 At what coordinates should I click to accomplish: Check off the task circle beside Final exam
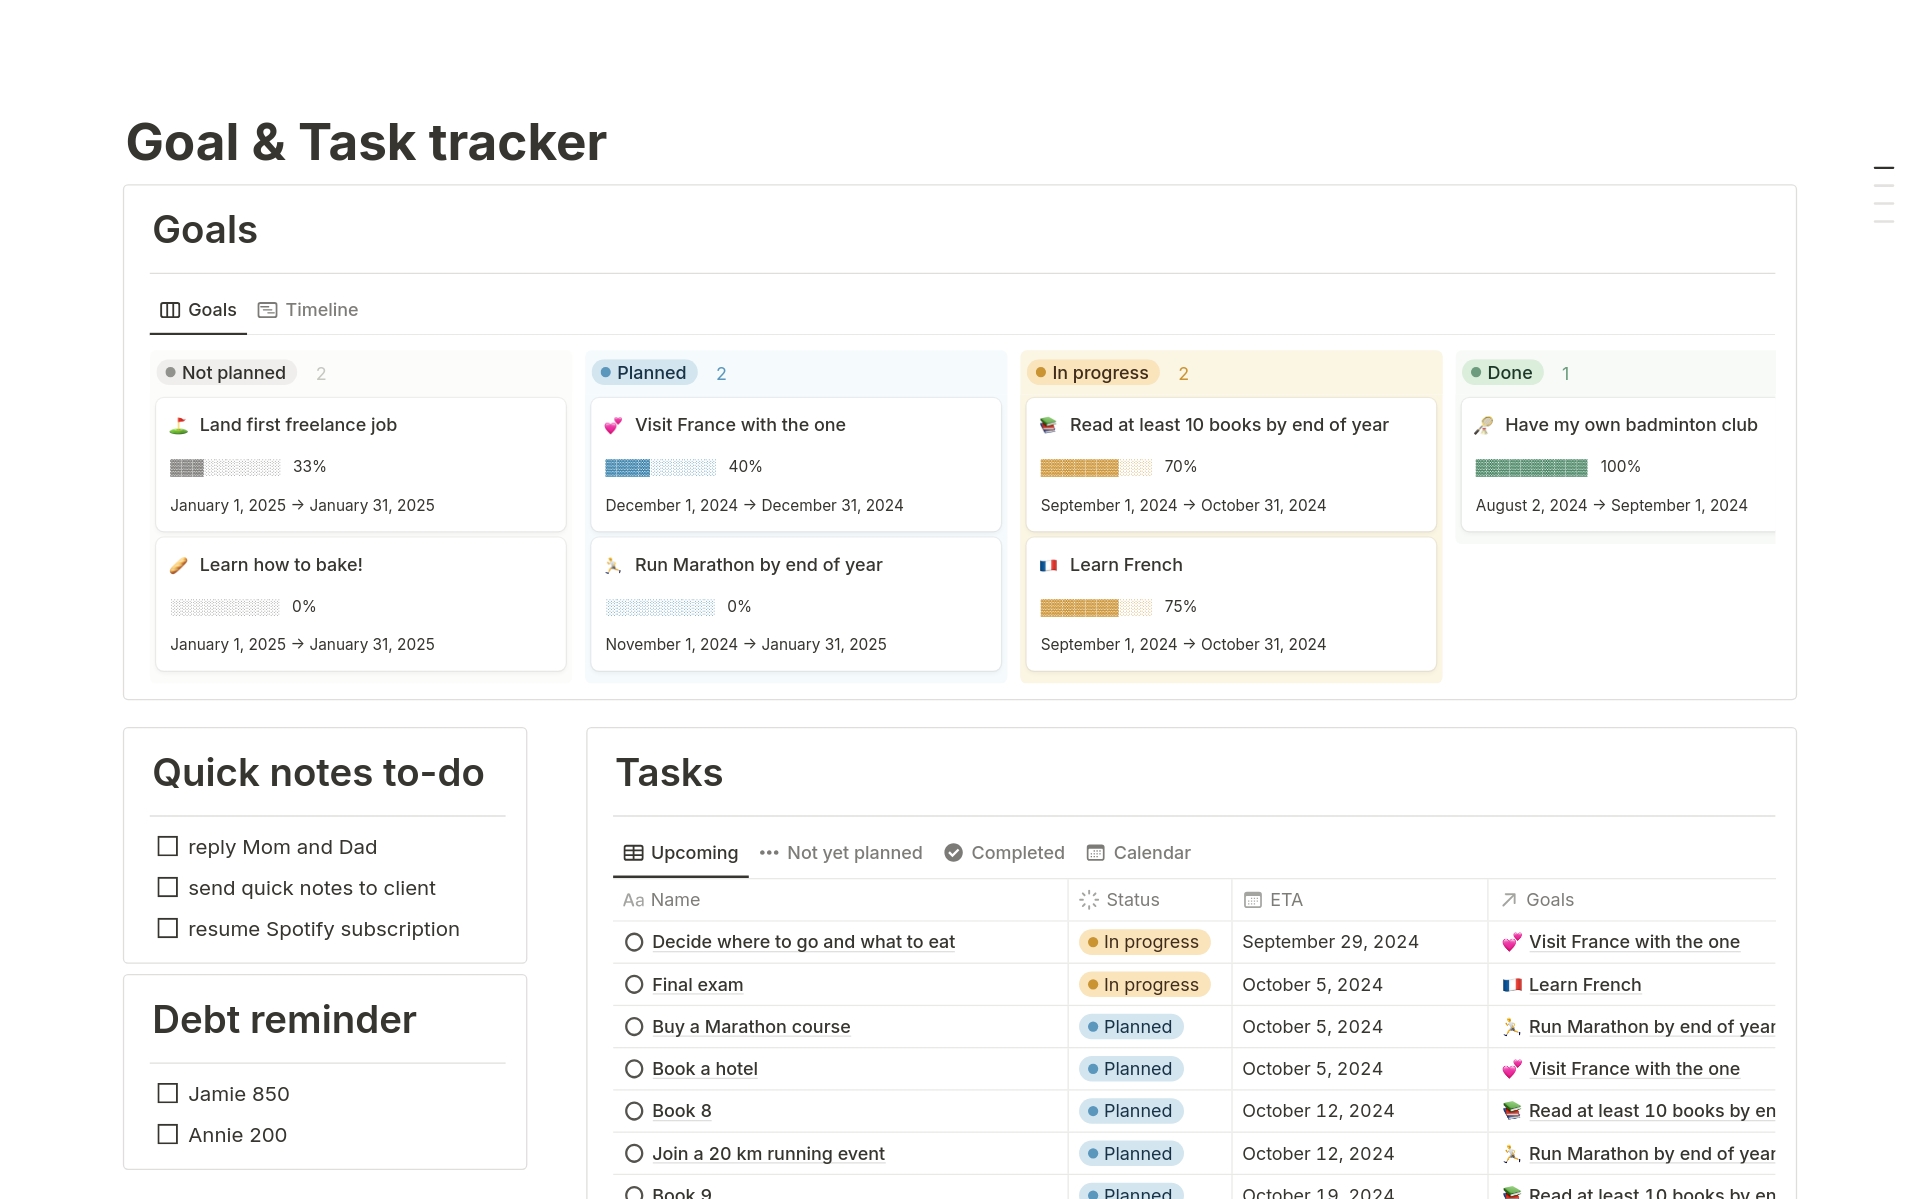pos(634,984)
